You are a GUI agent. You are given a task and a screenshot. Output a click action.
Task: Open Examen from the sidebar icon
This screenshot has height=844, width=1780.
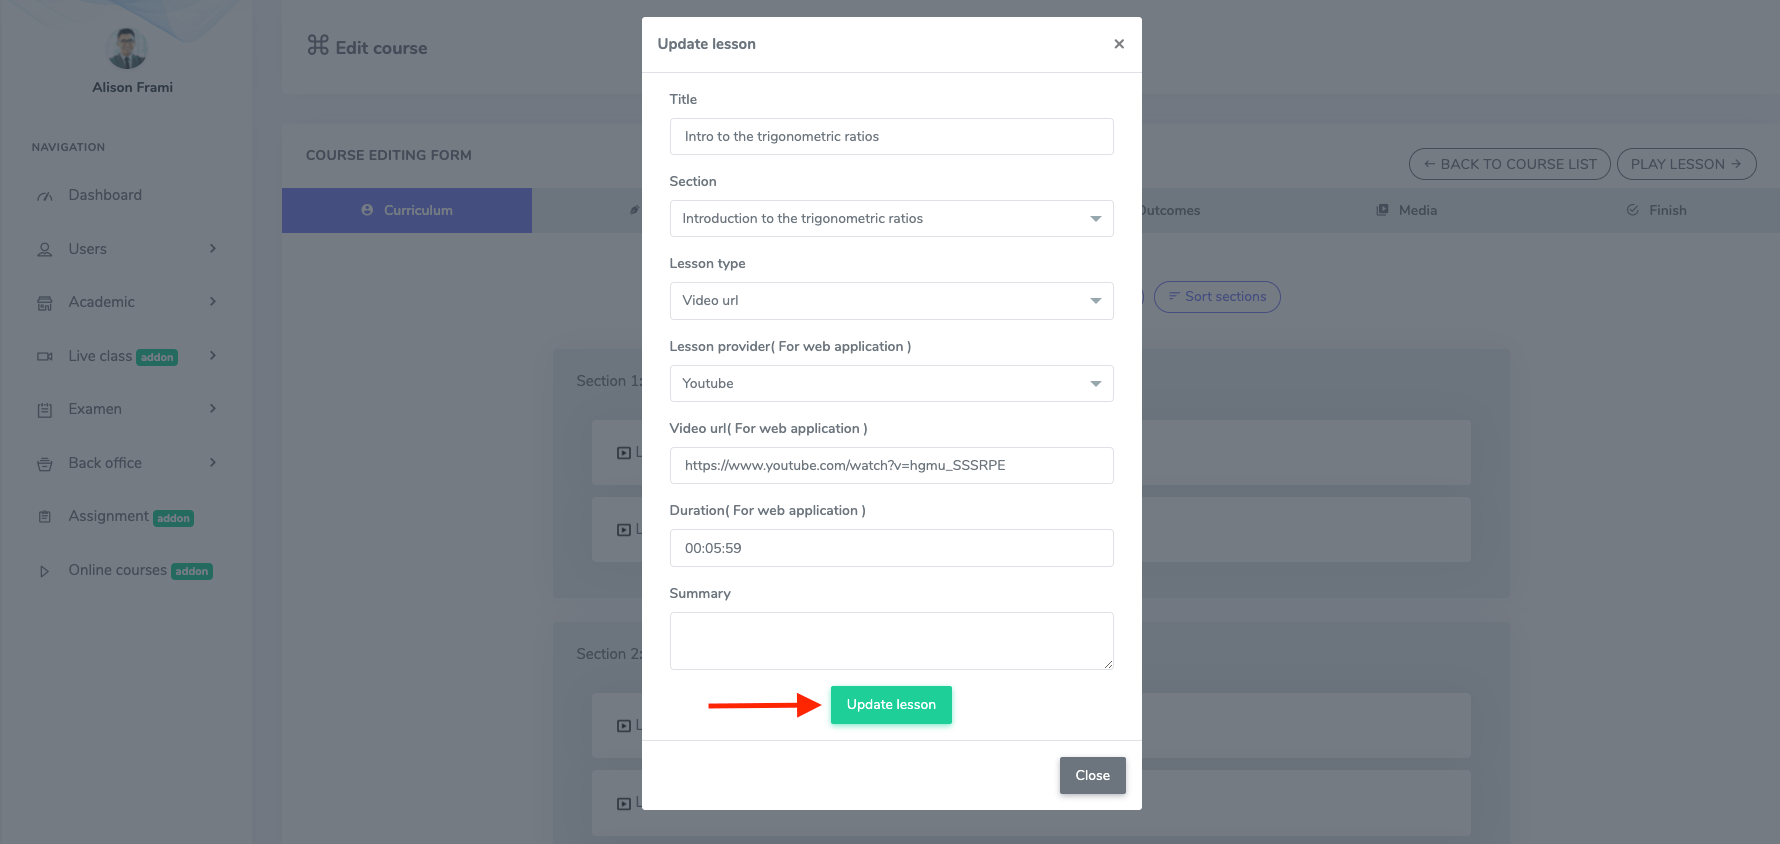pos(45,408)
